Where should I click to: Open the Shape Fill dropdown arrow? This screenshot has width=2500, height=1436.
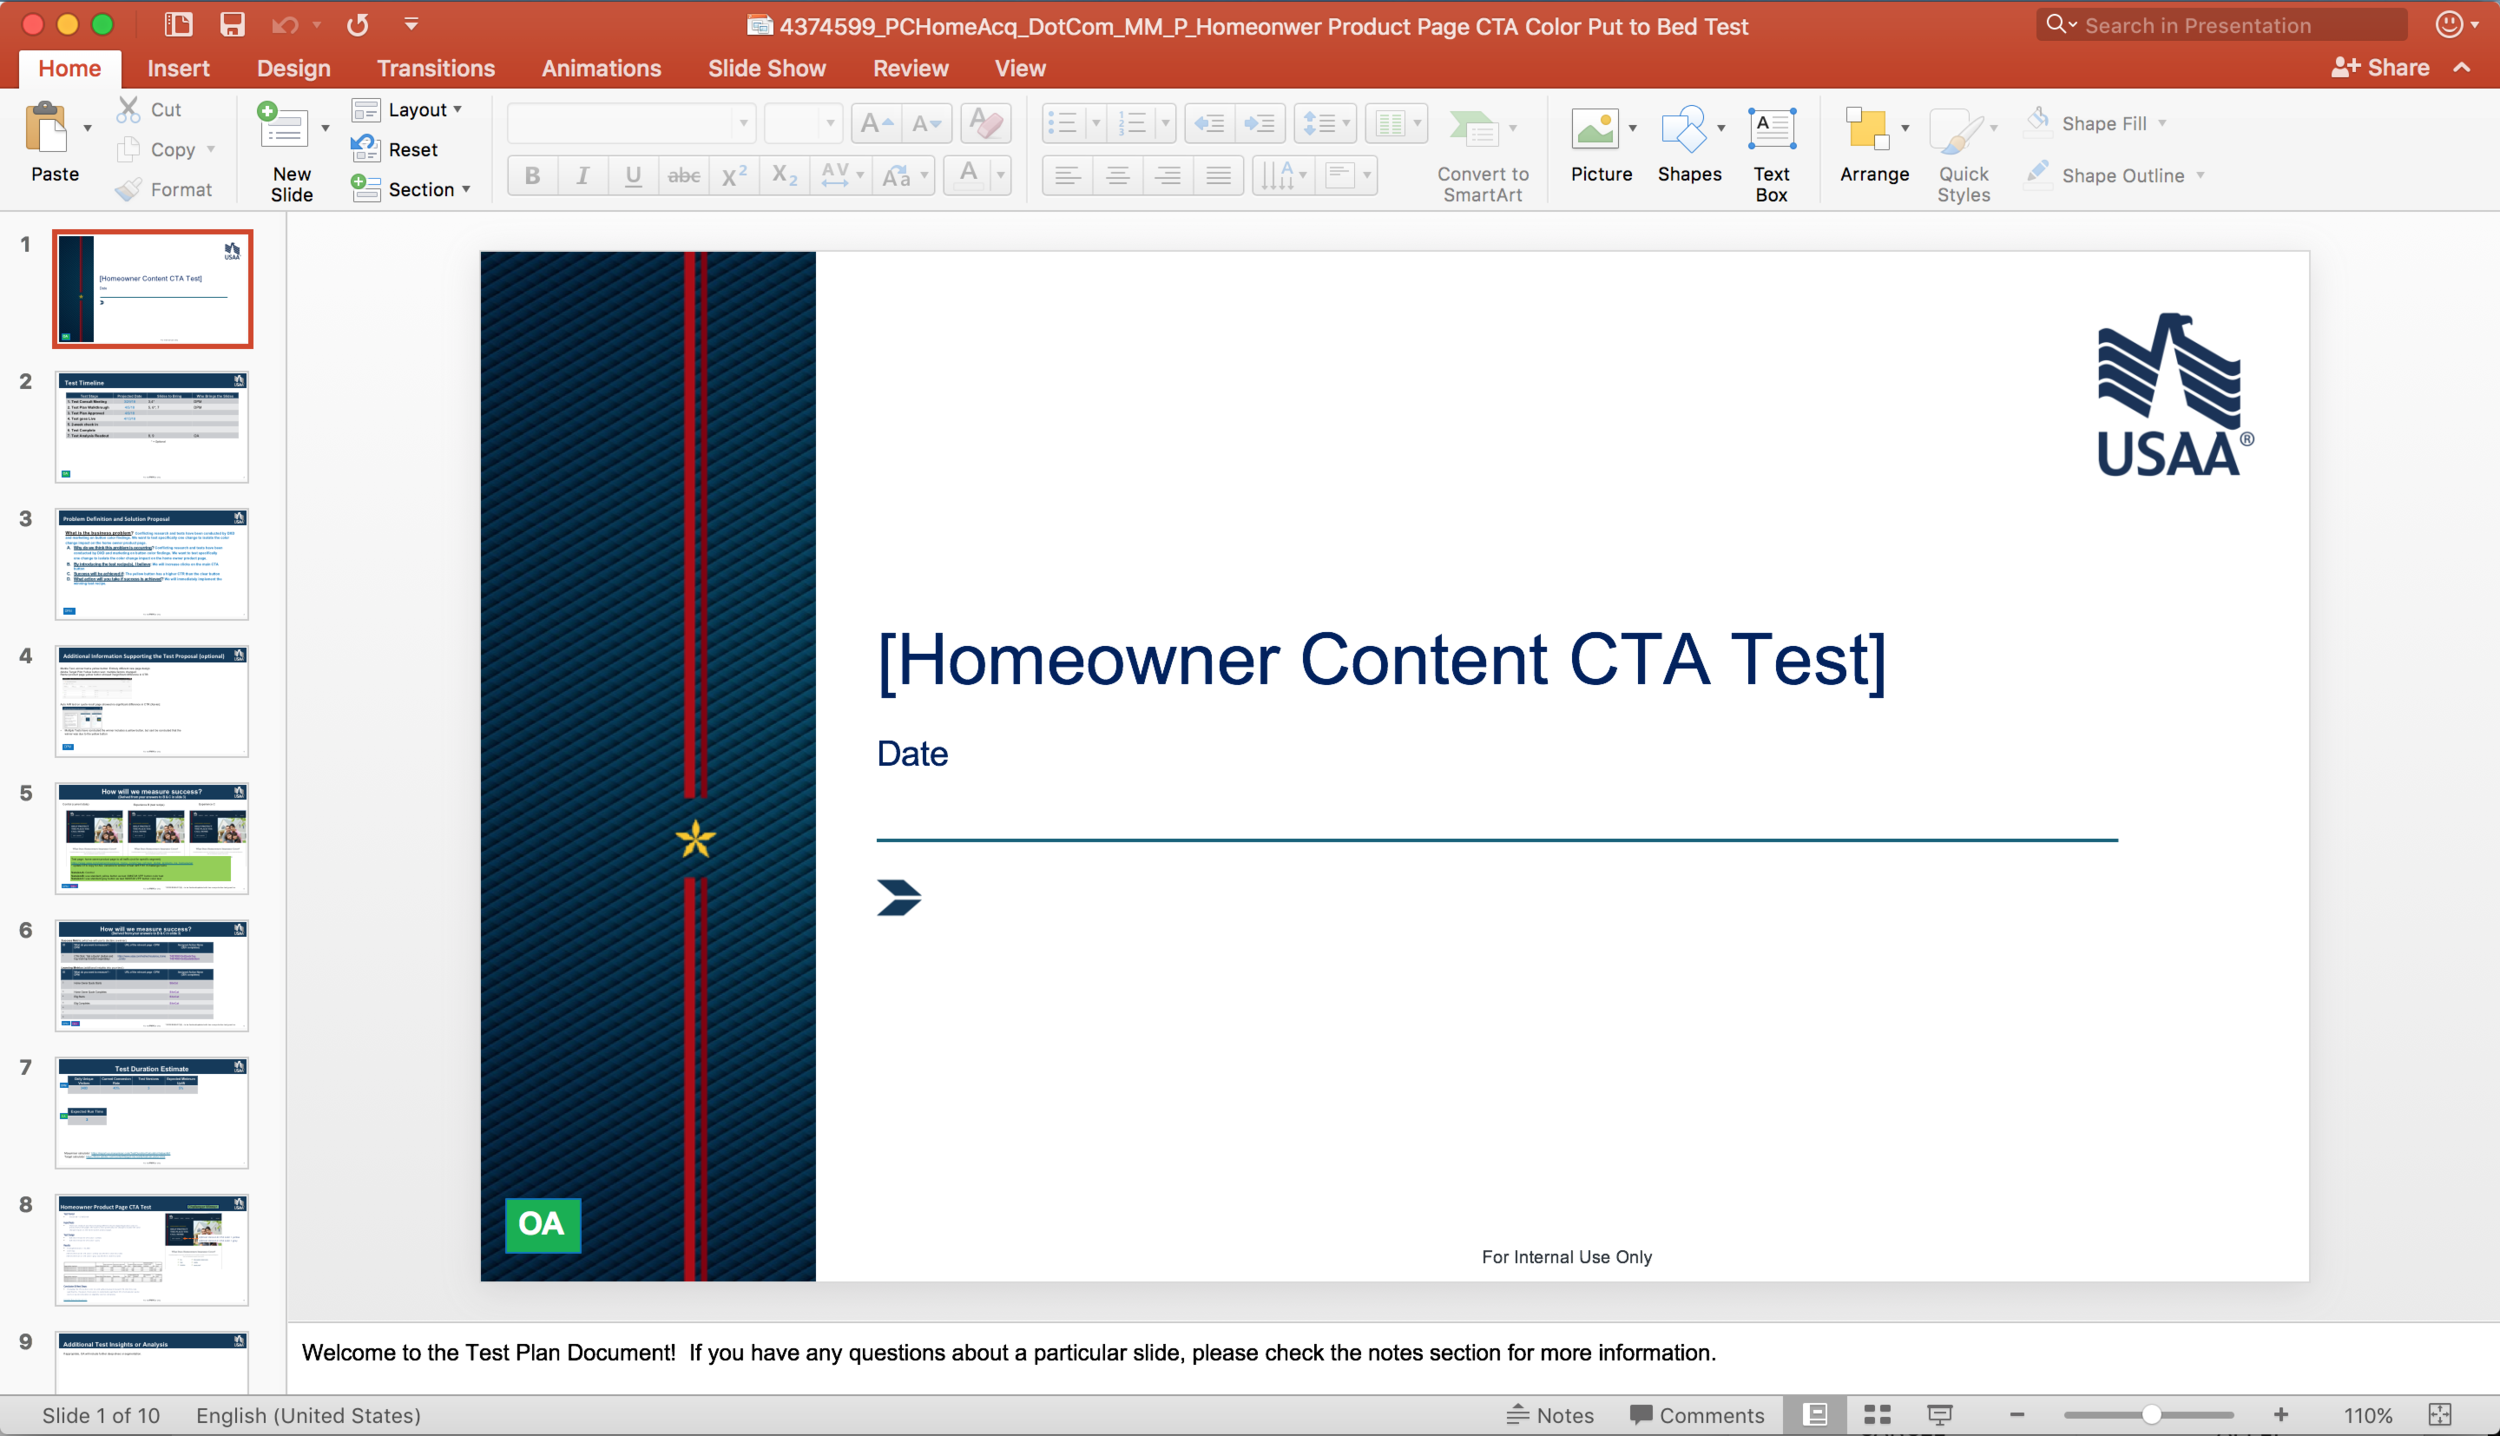pyautogui.click(x=2163, y=124)
